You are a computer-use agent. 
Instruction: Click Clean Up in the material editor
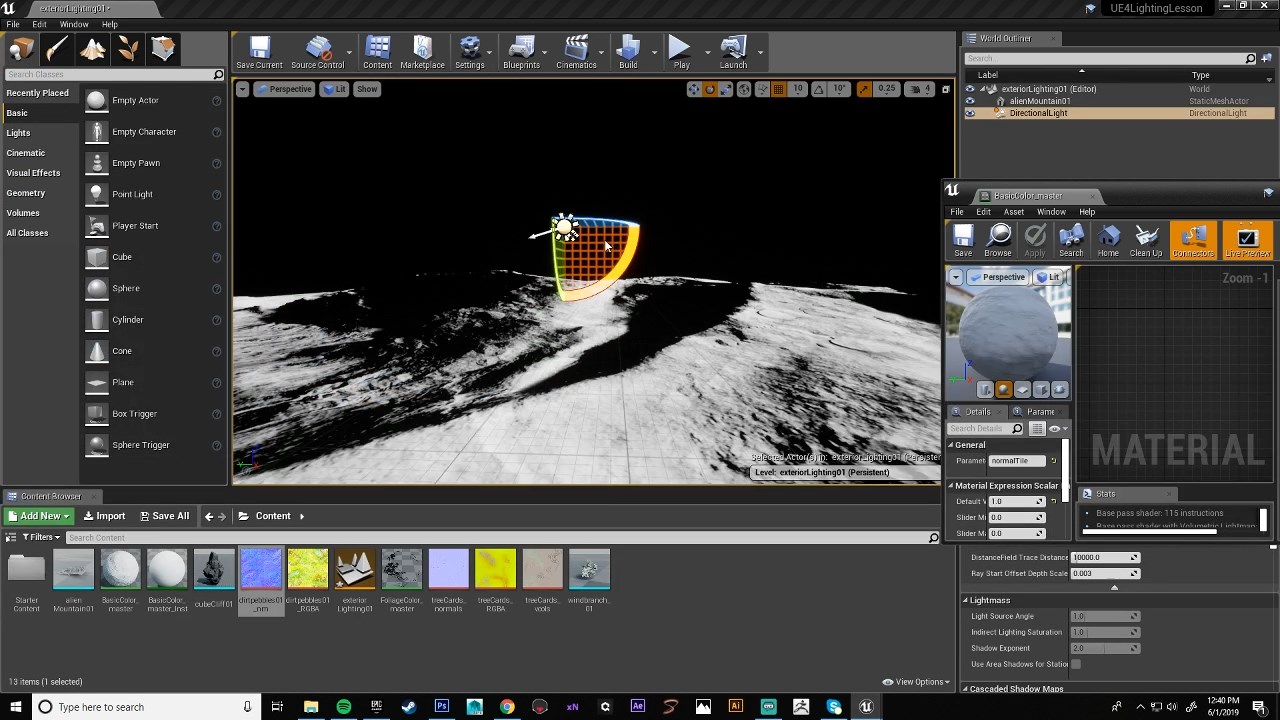tap(1146, 240)
